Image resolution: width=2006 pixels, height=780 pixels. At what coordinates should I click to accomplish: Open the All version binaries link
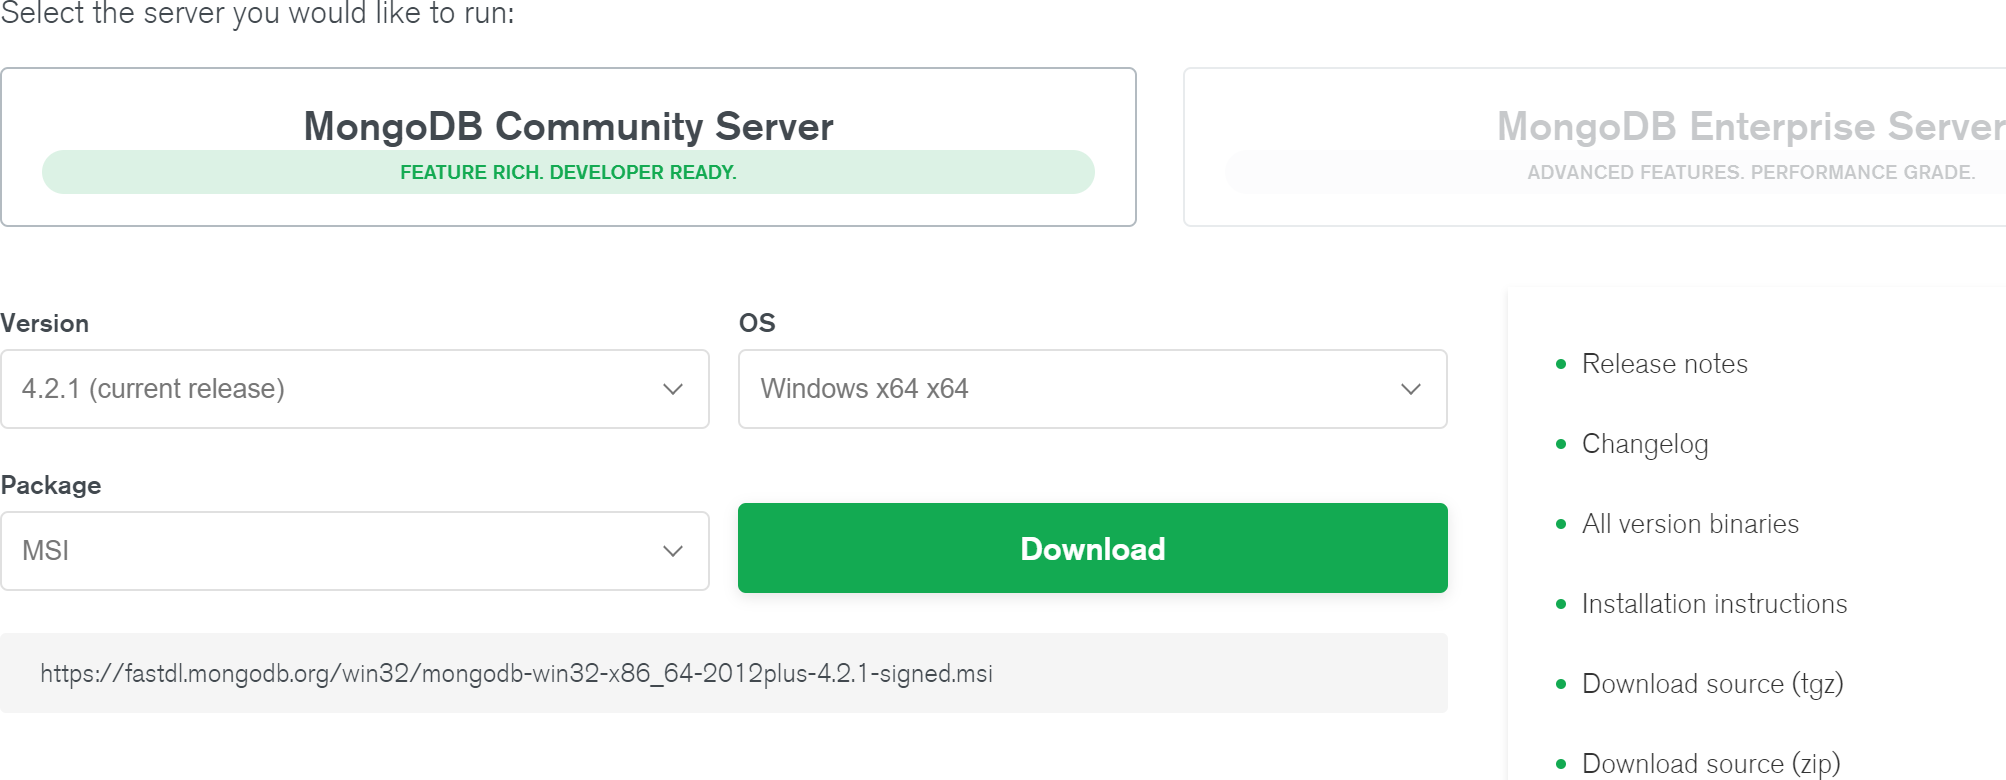coord(1690,524)
